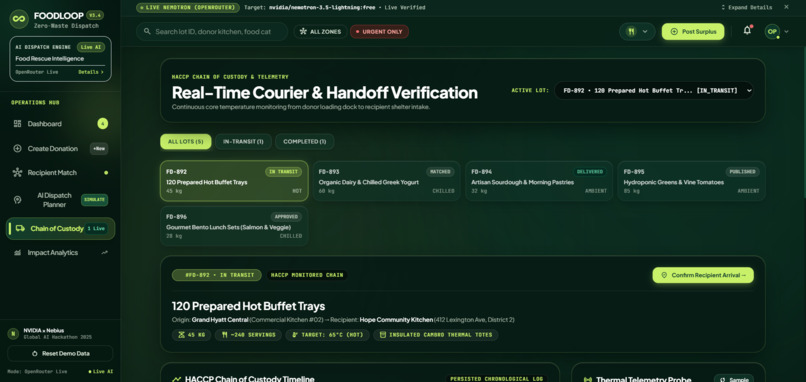Click the Hope Community Kitchen recipient name
This screenshot has width=806, height=382.
point(396,320)
